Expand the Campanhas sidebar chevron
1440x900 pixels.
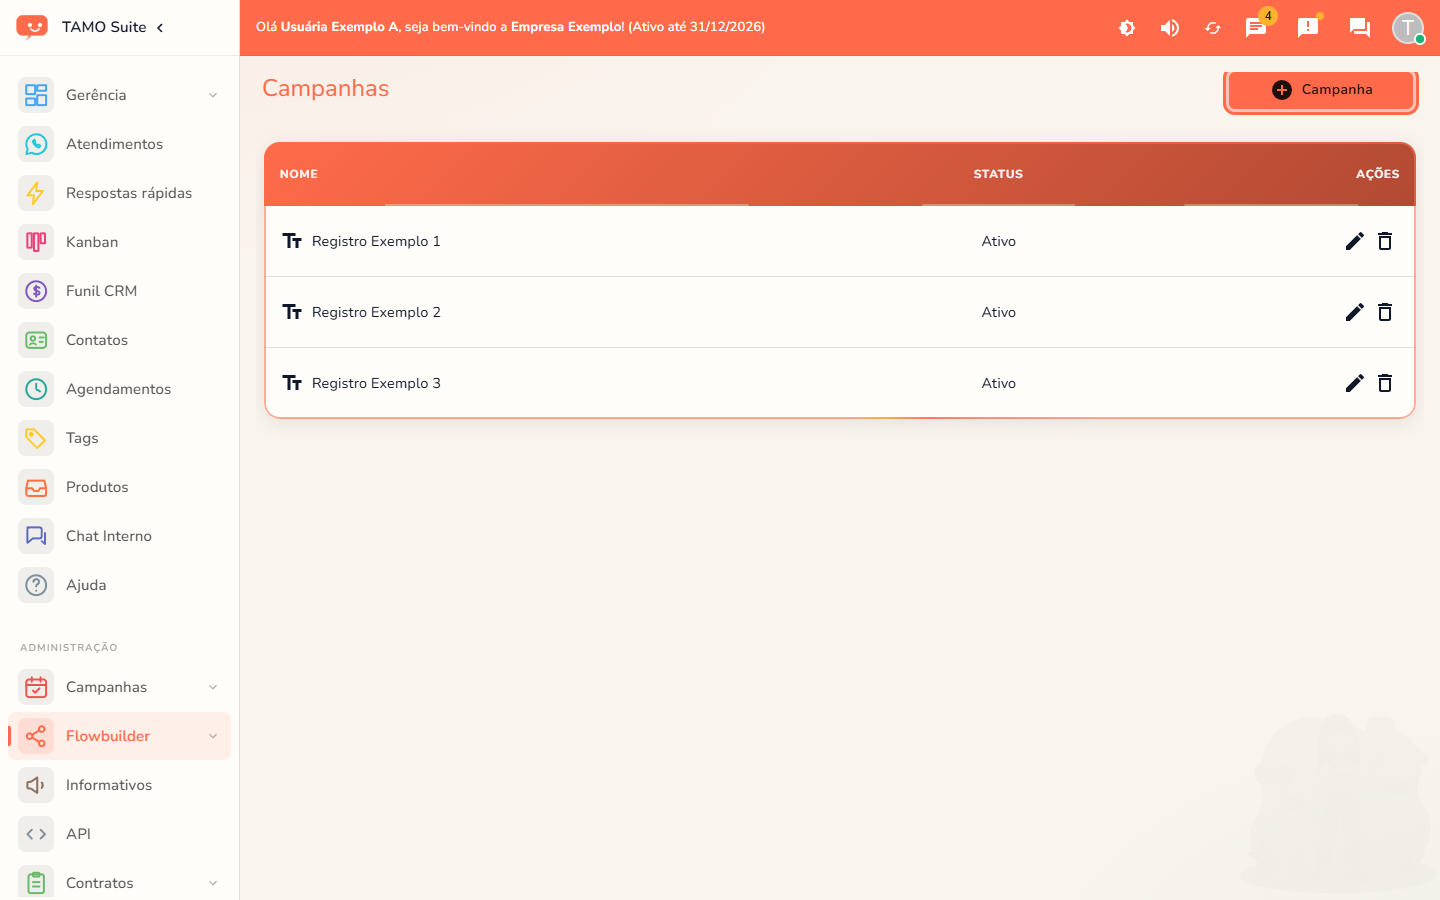point(213,687)
